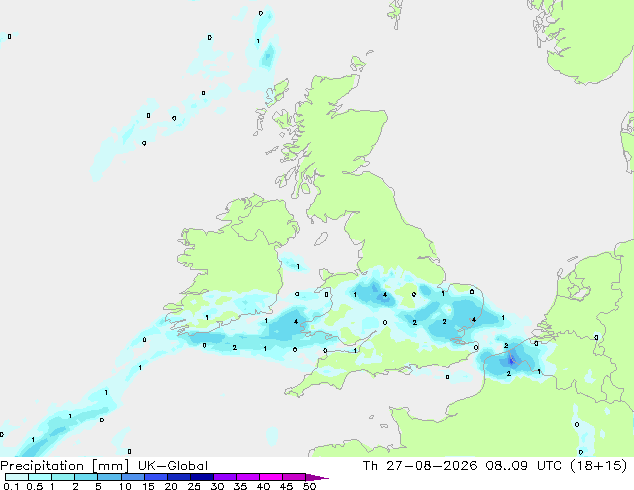The width and height of the screenshot is (634, 490).
Task: Click the 0.1–0.5 mm palest cyan legend swatch
Action: coord(17,477)
